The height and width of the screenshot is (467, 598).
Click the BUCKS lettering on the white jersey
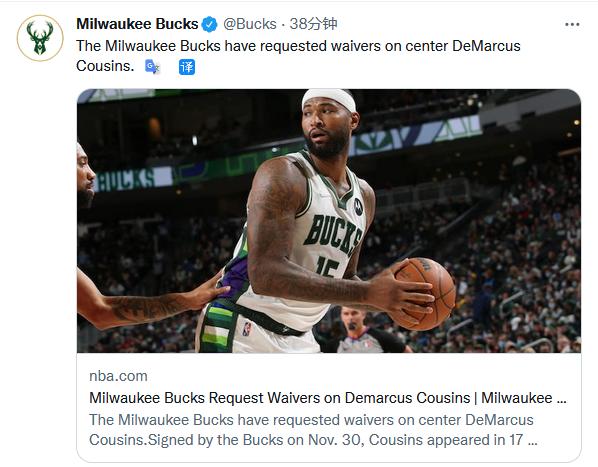point(333,234)
